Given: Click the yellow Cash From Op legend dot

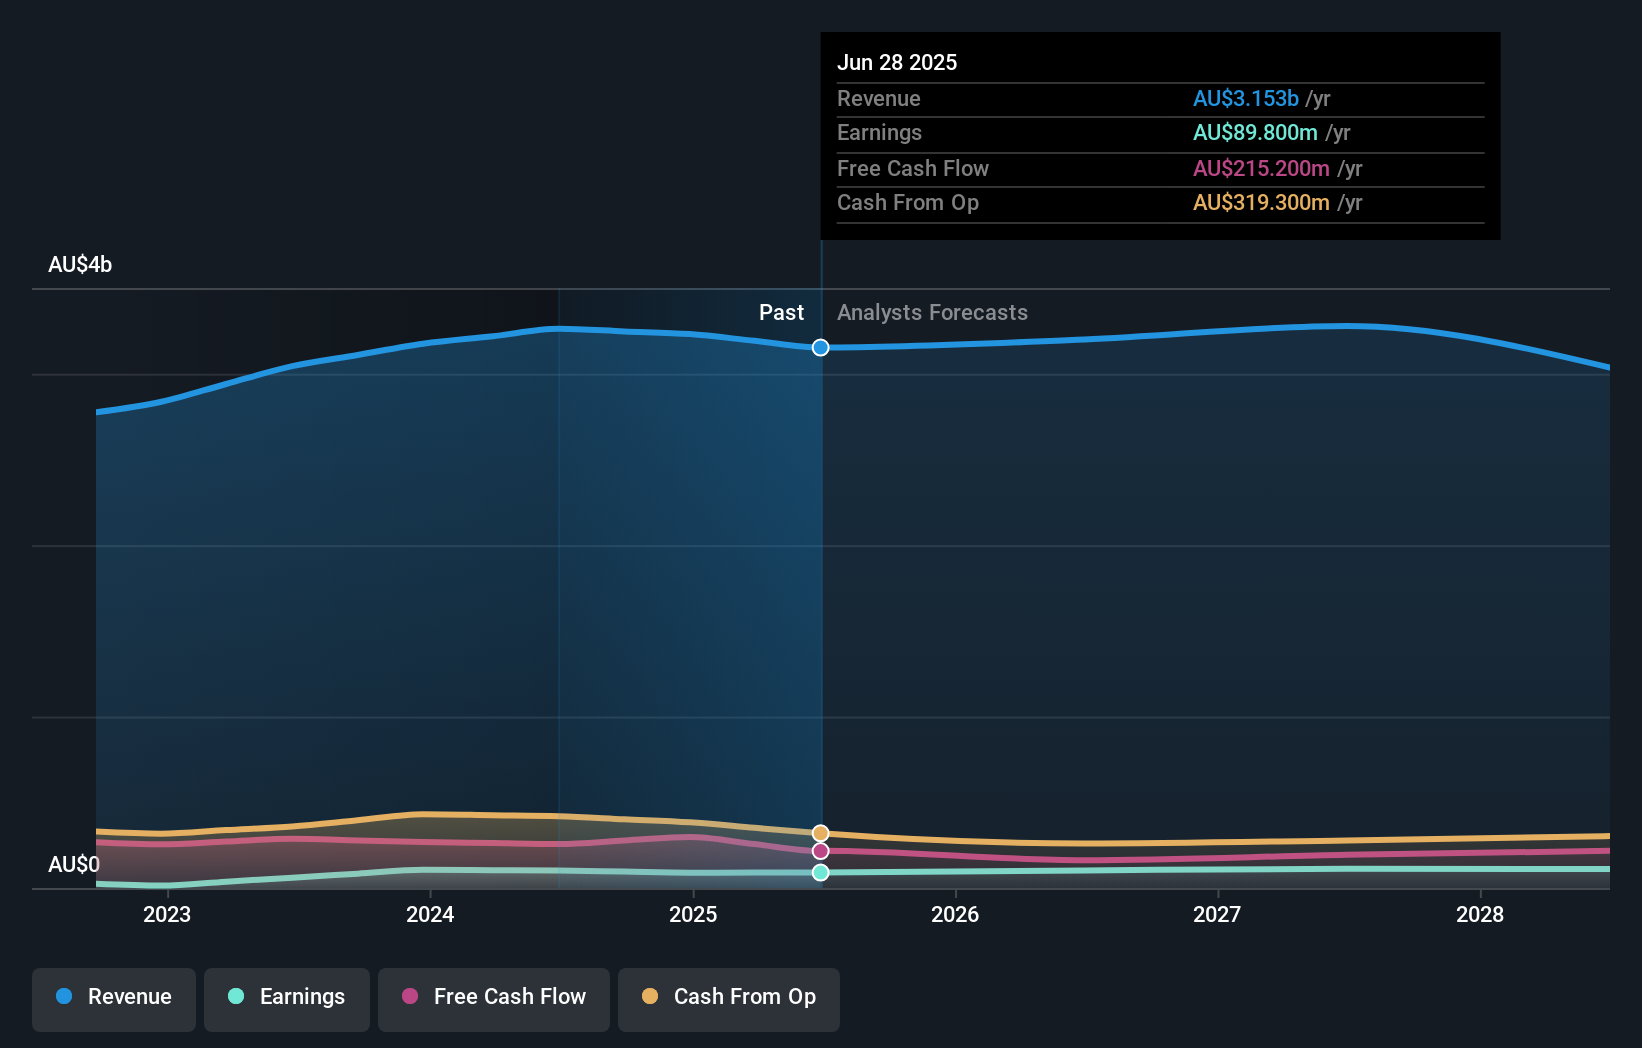Looking at the screenshot, I should 650,996.
